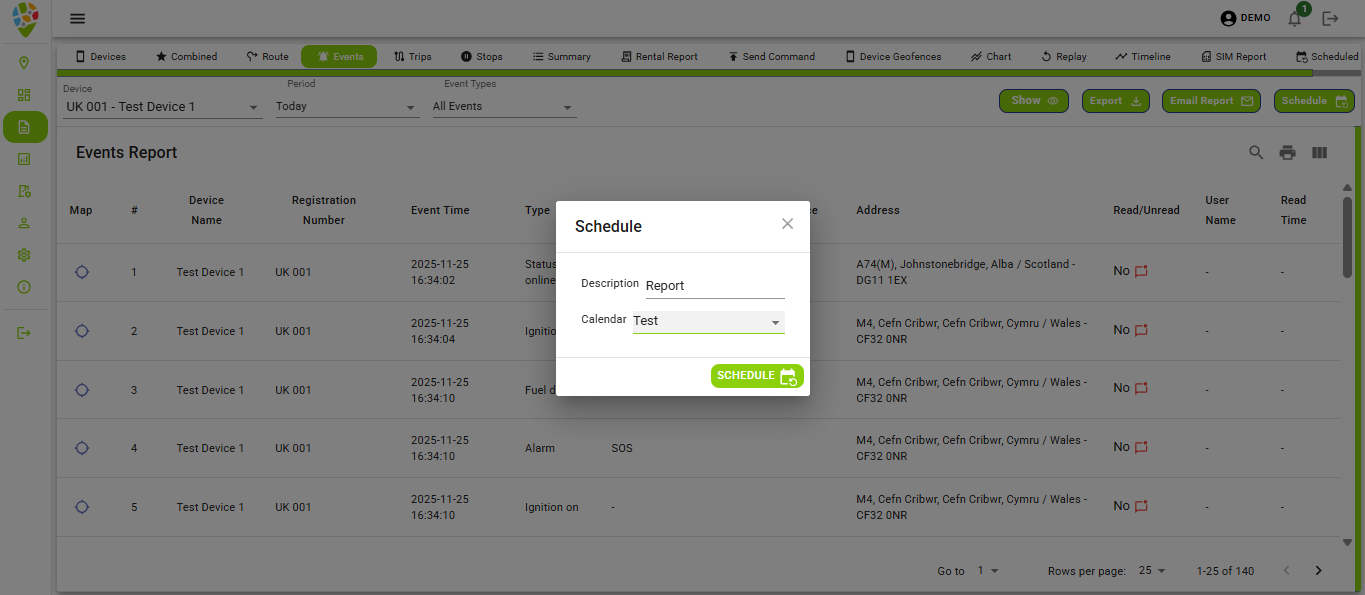Open the Rental Report tab

tap(659, 56)
